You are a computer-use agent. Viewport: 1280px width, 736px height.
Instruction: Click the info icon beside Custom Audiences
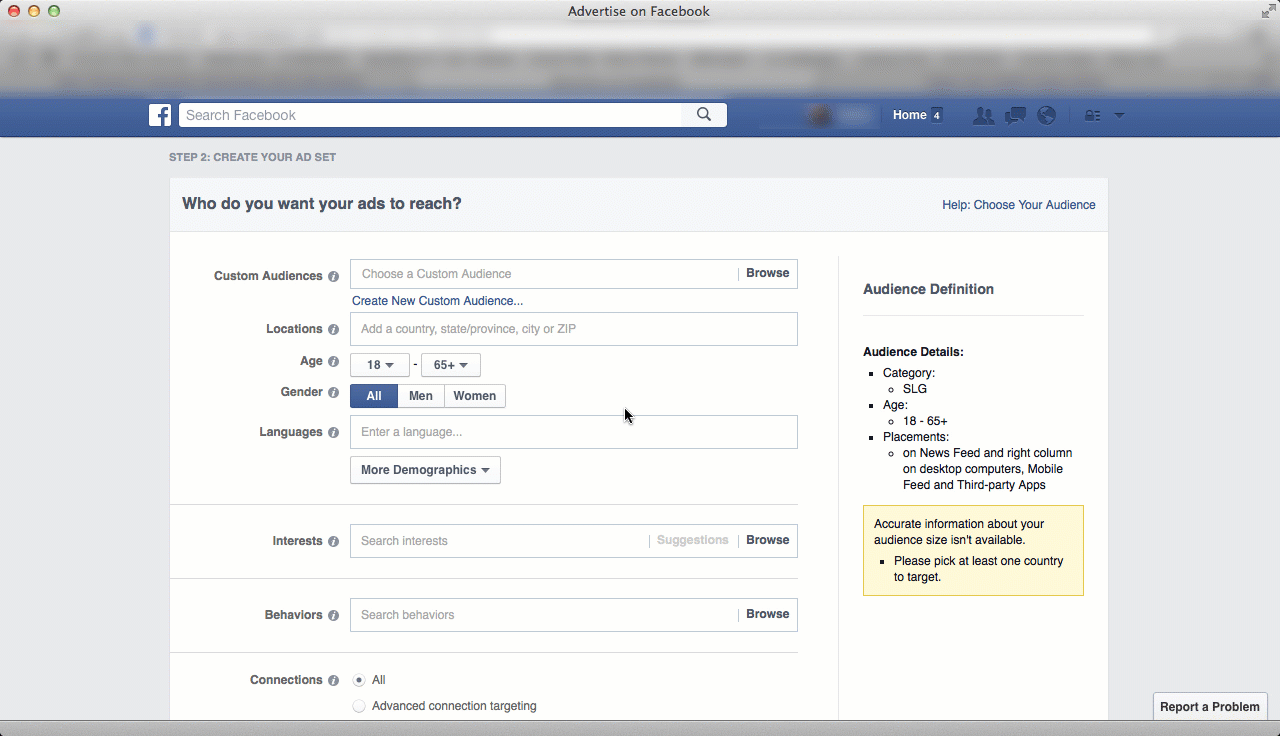click(333, 276)
